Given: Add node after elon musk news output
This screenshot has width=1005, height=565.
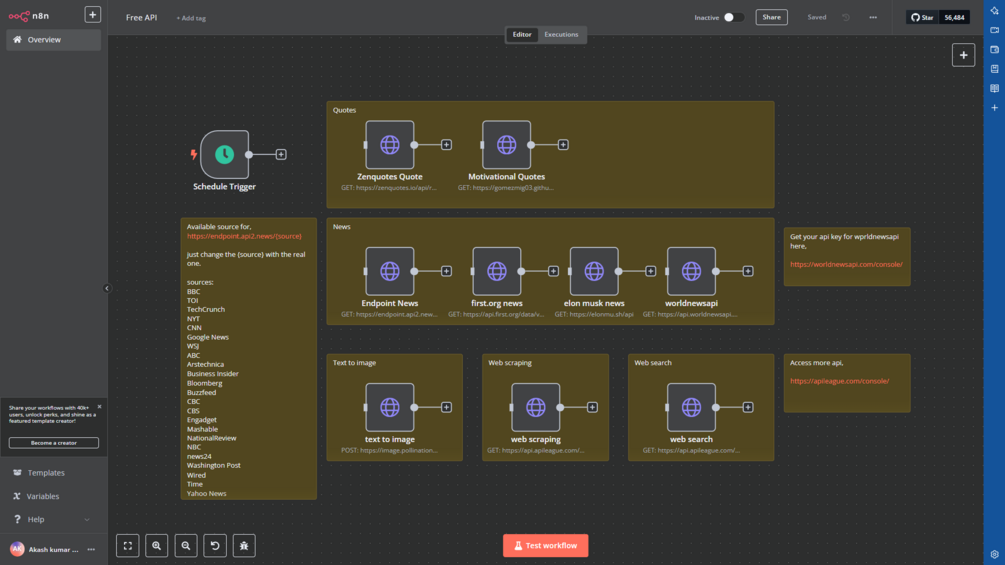Looking at the screenshot, I should coord(651,271).
